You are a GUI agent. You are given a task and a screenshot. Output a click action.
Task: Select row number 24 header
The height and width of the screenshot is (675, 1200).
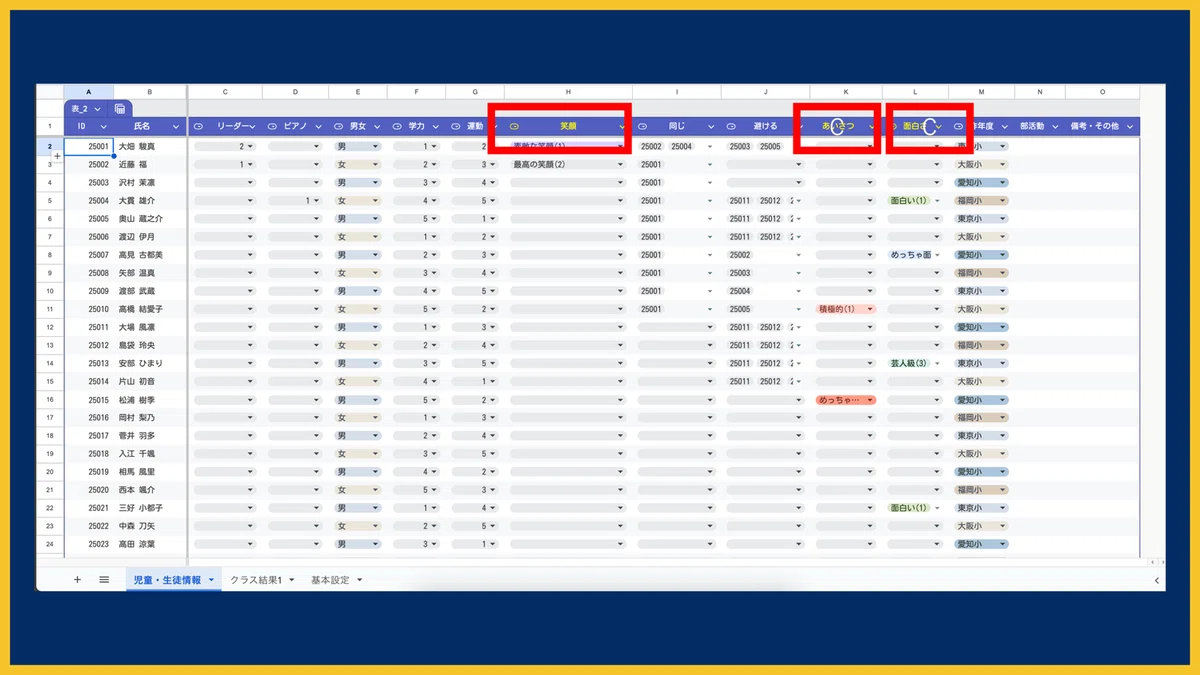pos(50,544)
